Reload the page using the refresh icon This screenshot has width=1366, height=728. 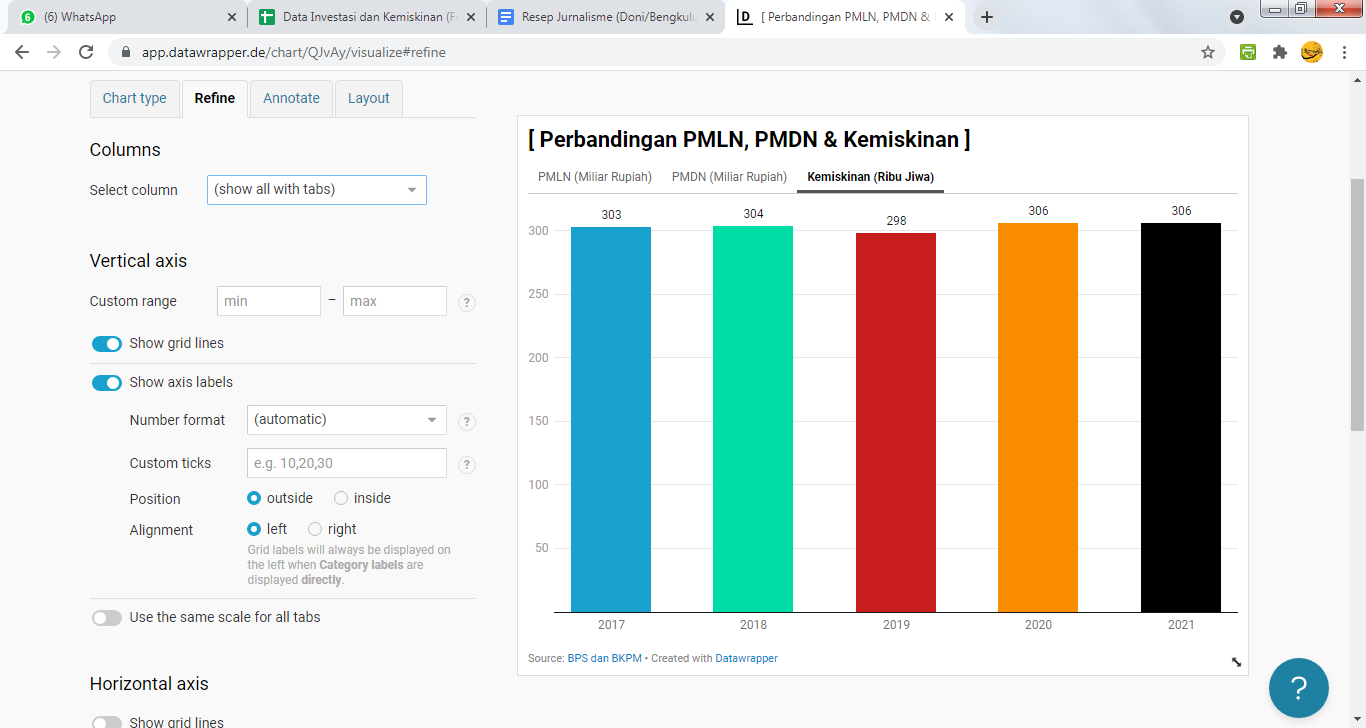tap(86, 52)
